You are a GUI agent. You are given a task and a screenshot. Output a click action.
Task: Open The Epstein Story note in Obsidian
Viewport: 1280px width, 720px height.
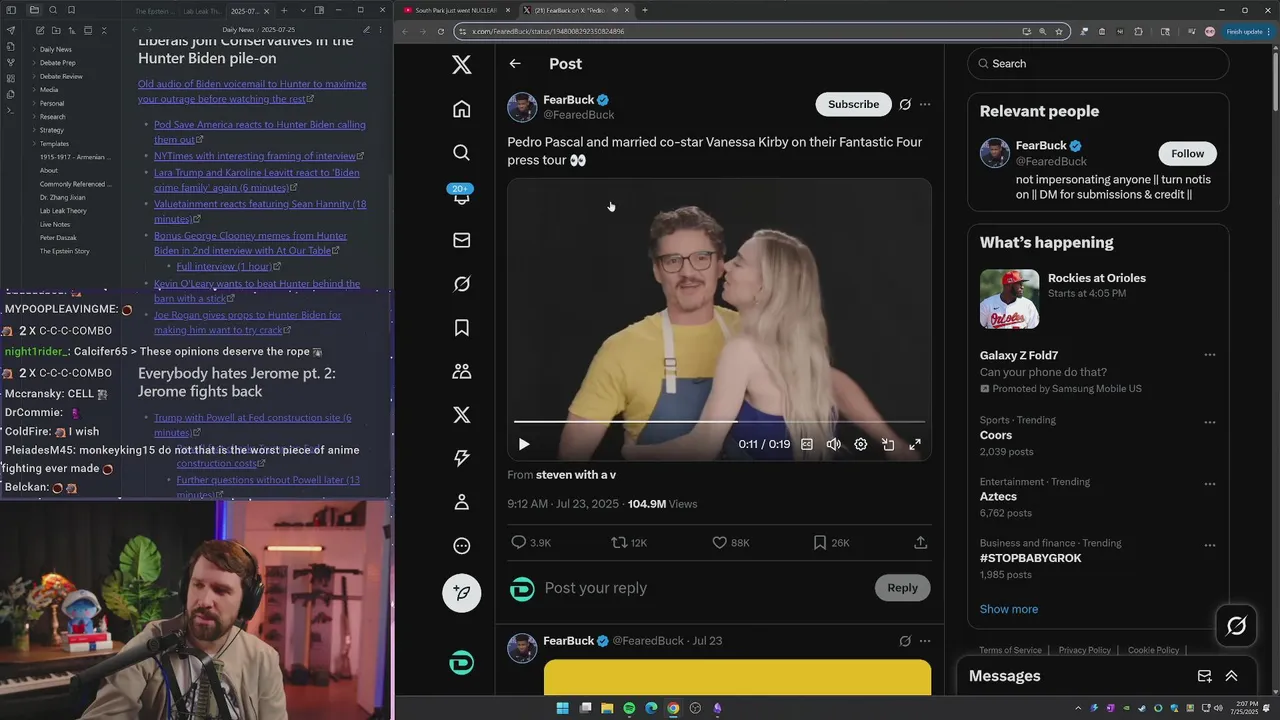tap(64, 251)
